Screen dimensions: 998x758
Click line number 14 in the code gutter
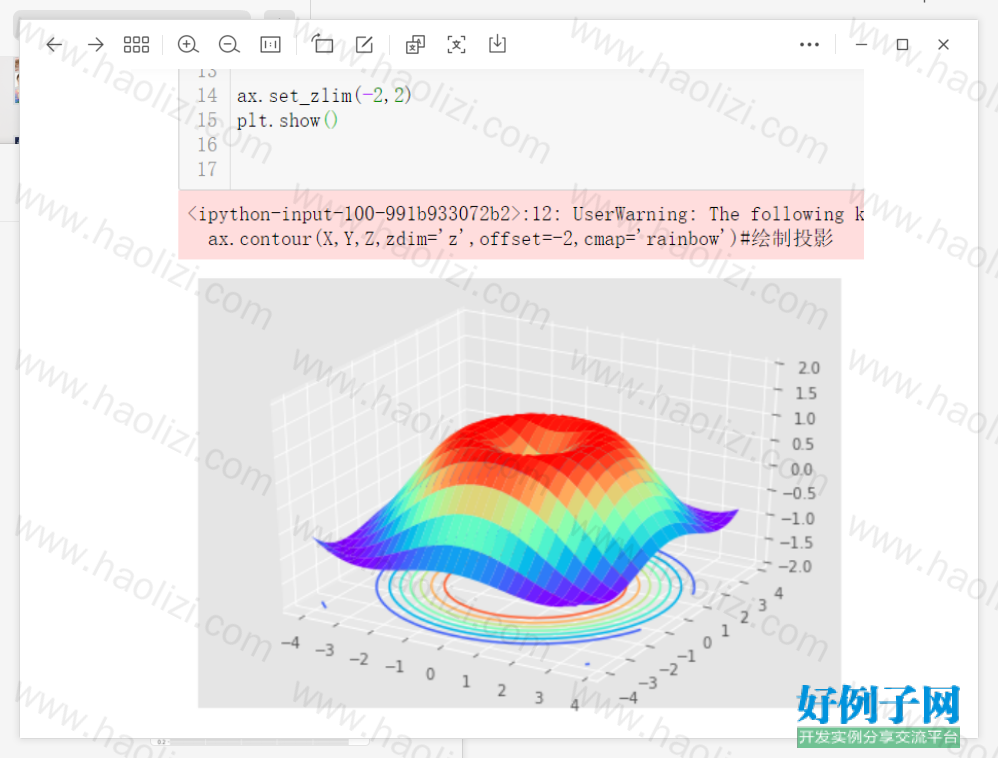click(207, 95)
